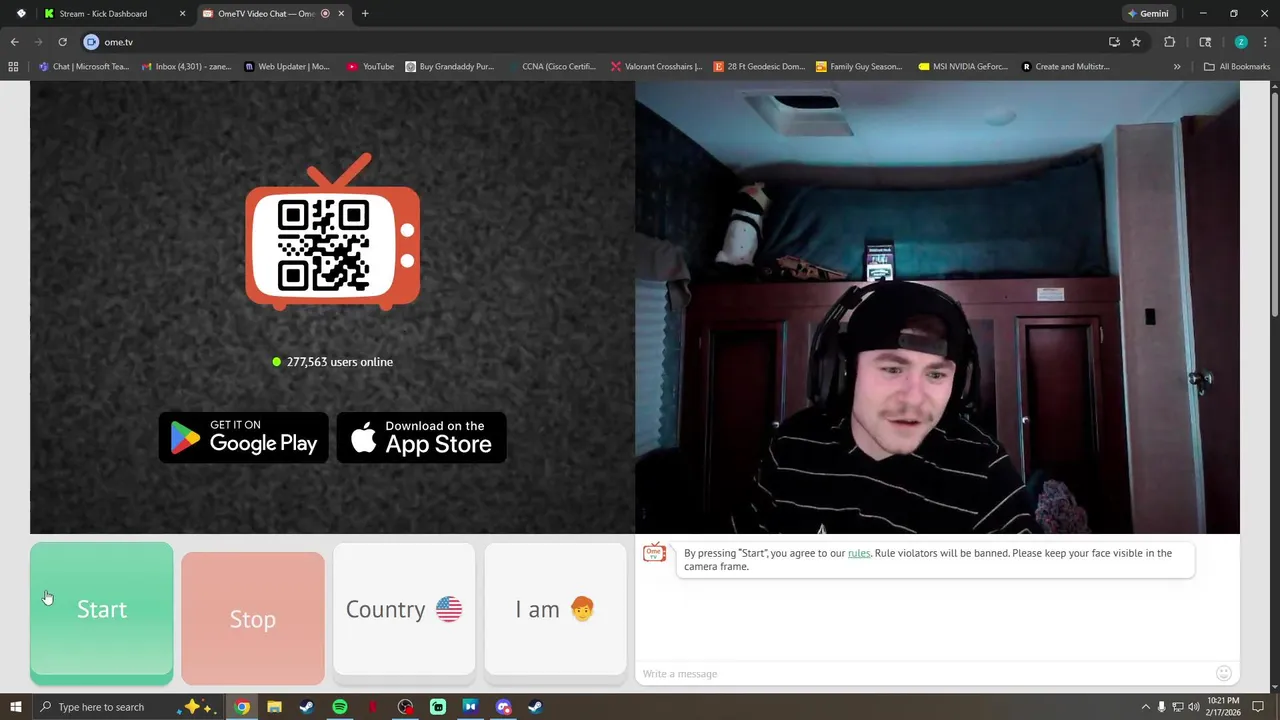1280x720 pixels.
Task: Open the Chrome three-dot menu
Action: 1264,42
